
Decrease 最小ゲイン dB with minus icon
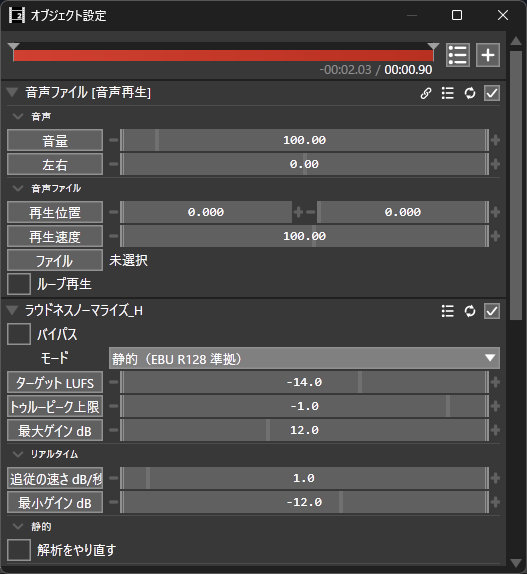[114, 502]
